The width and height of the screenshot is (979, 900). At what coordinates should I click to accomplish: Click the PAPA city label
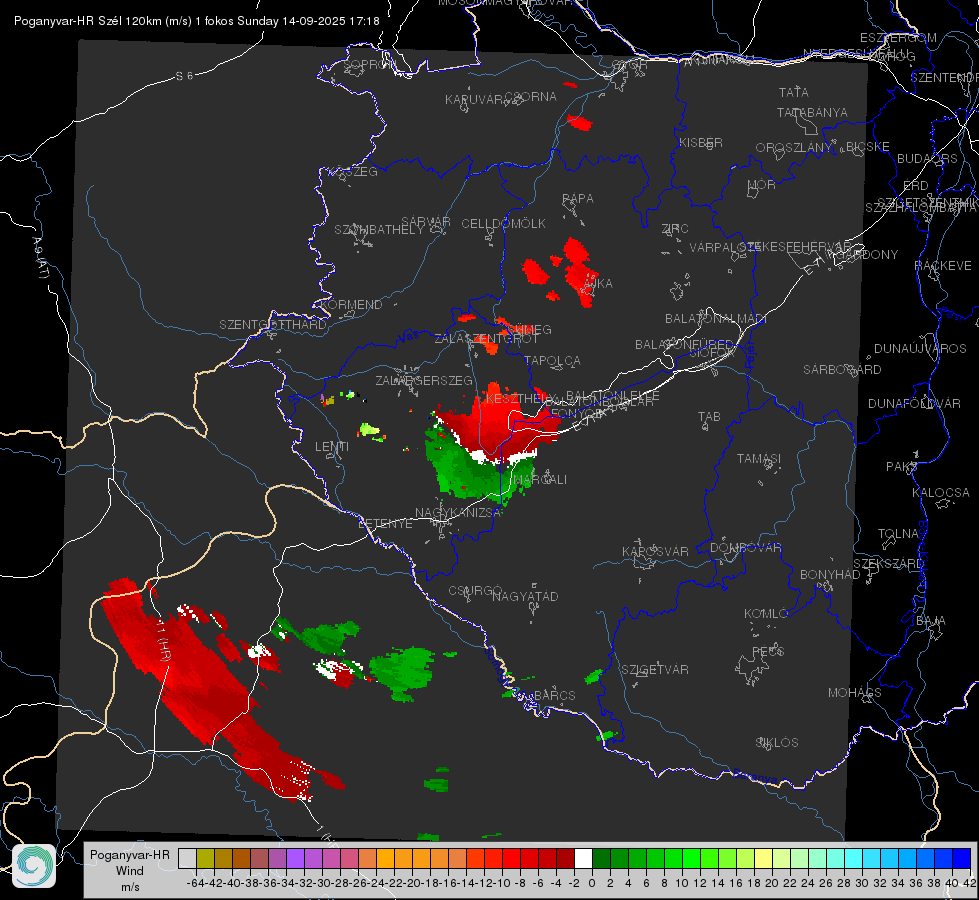click(578, 199)
